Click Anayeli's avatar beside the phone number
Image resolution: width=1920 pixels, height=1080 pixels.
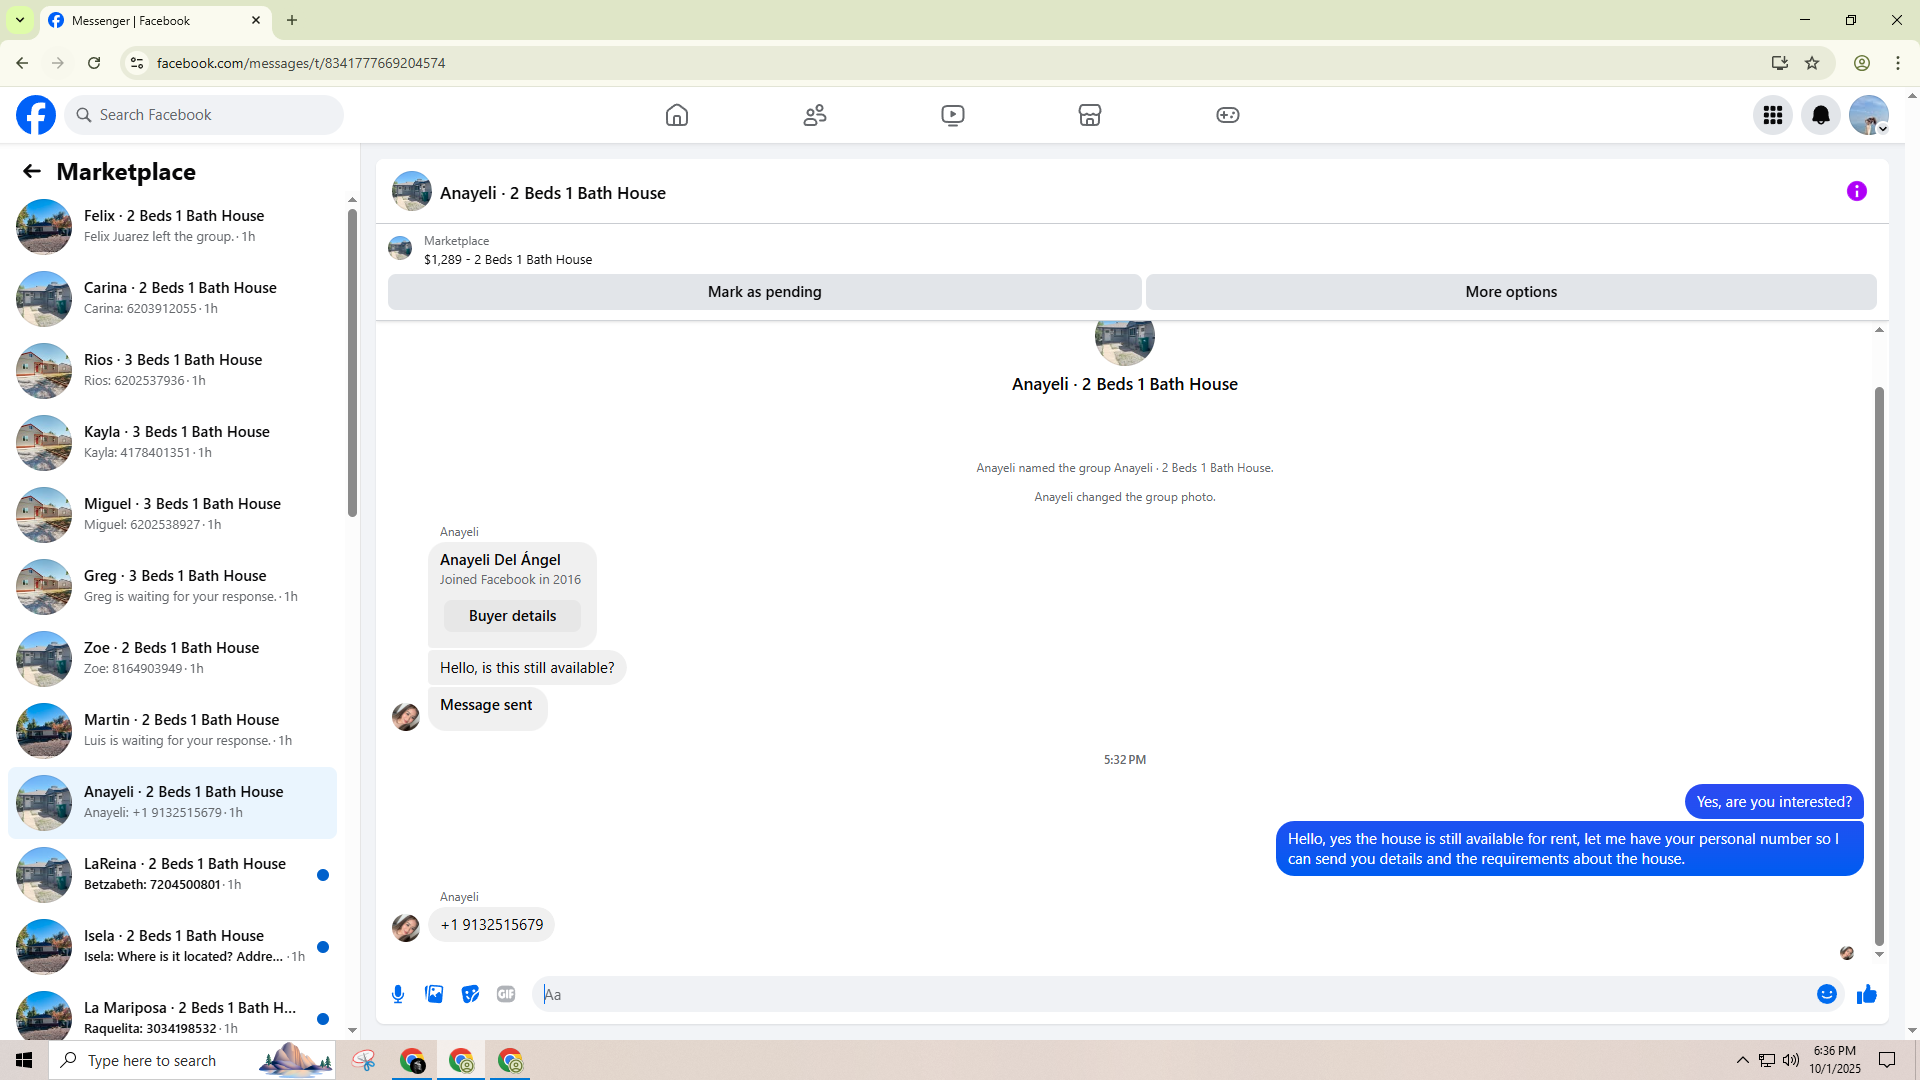tap(406, 928)
